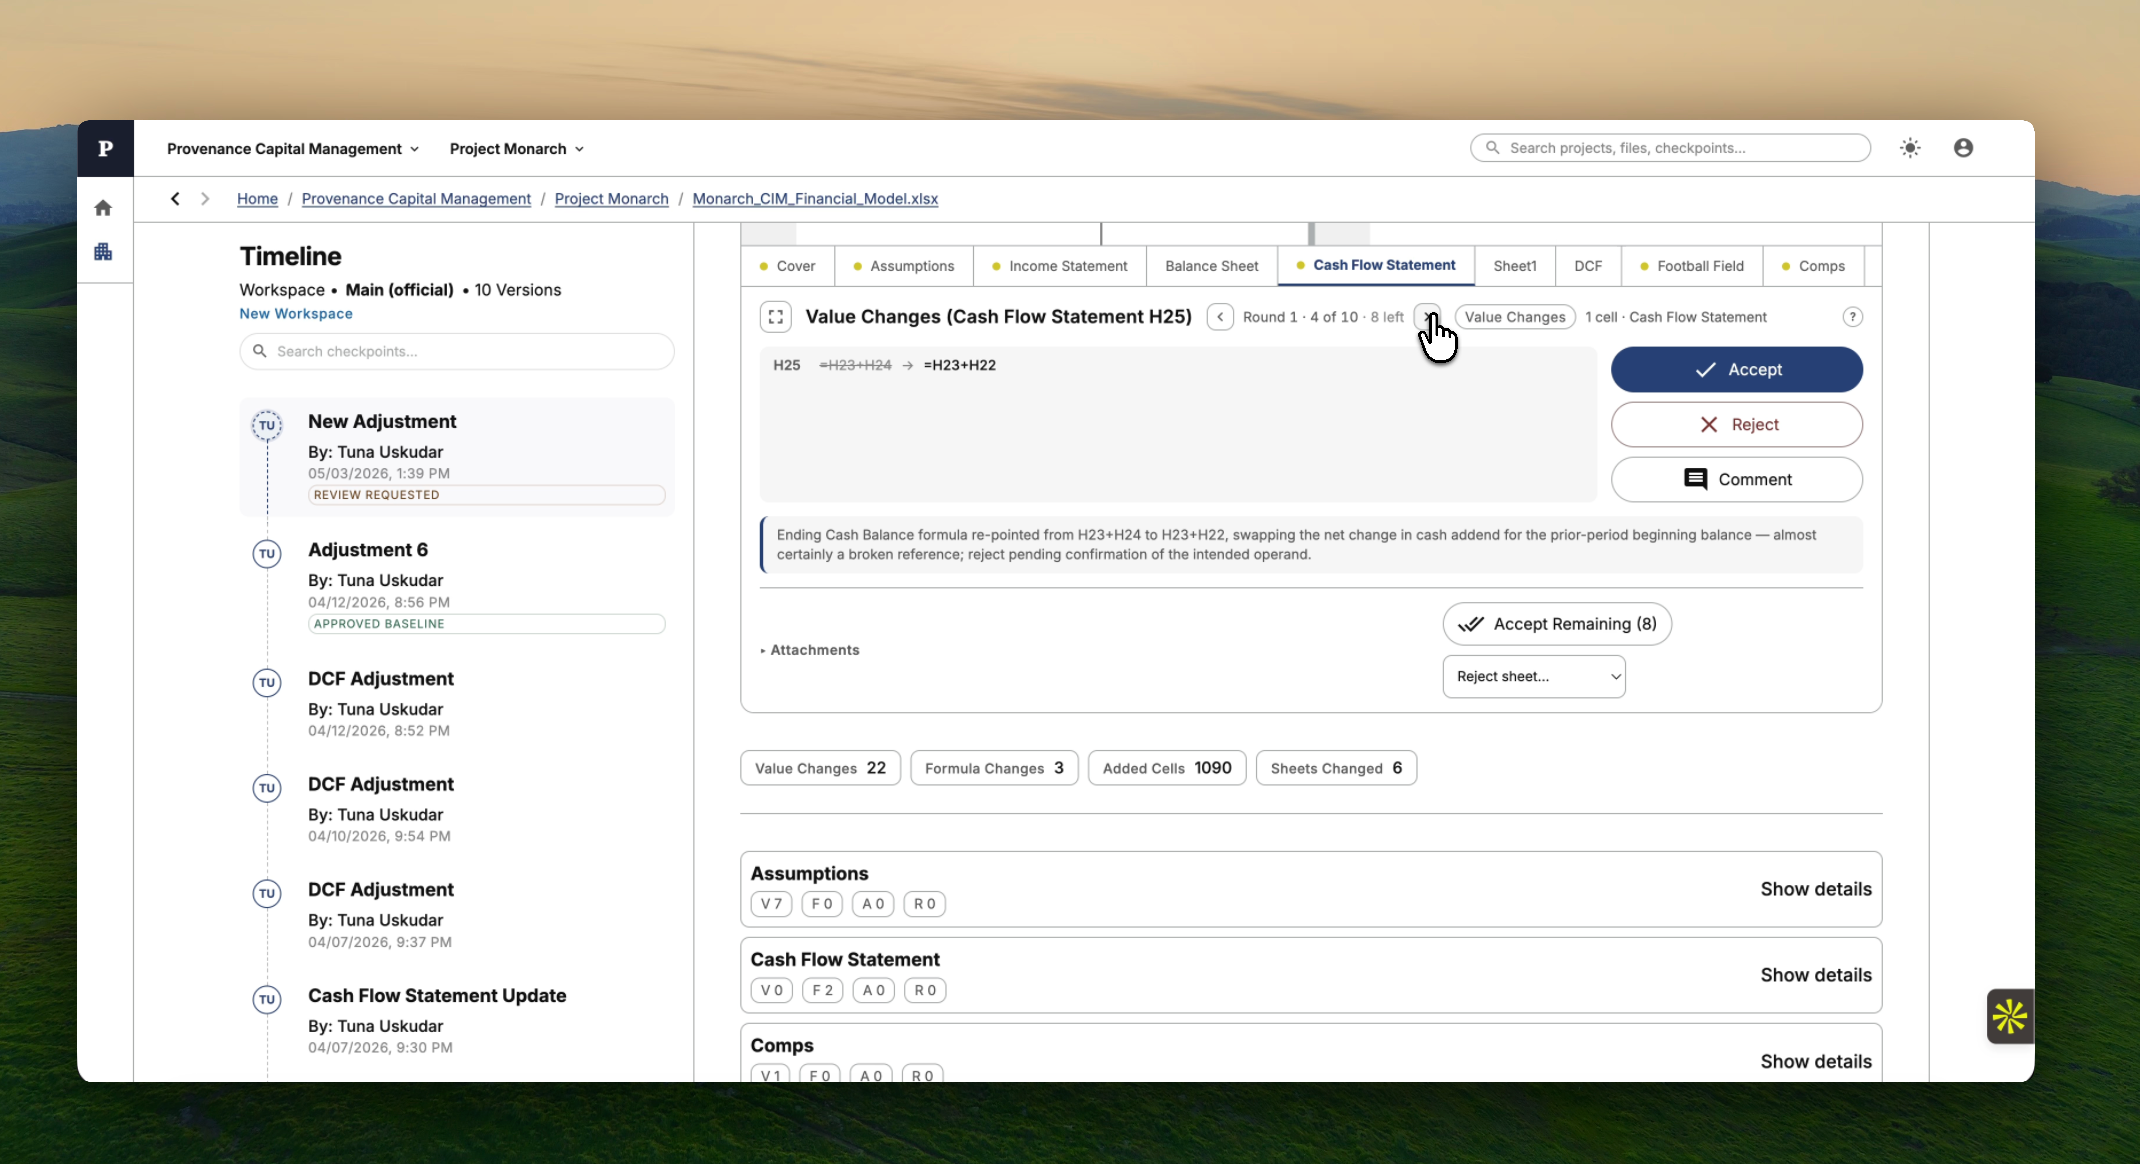Open the Home sidebar icon
This screenshot has height=1164, width=2140.
pyautogui.click(x=103, y=208)
